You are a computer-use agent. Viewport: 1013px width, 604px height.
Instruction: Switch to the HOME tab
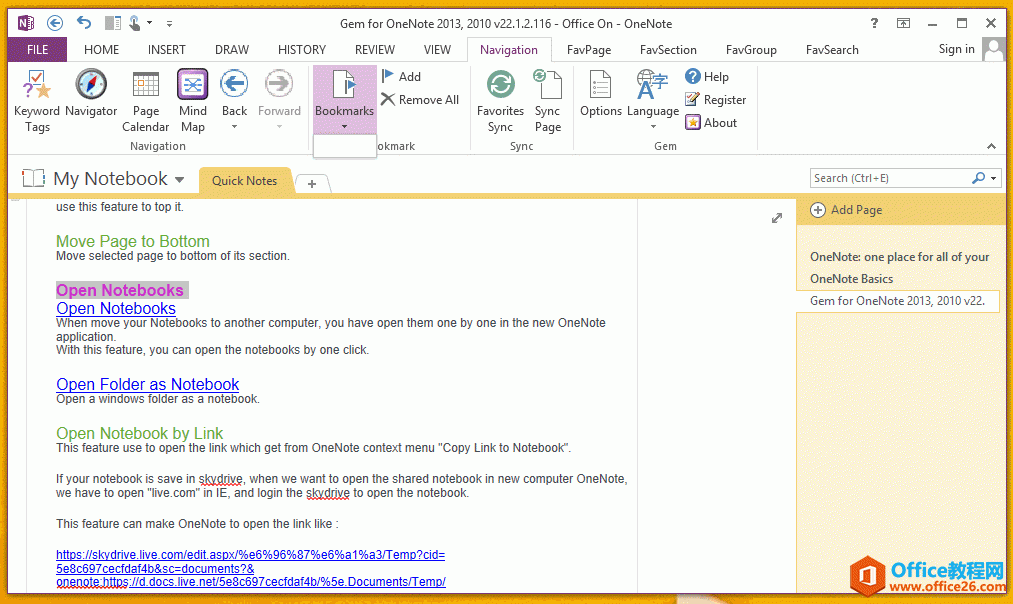tap(101, 50)
